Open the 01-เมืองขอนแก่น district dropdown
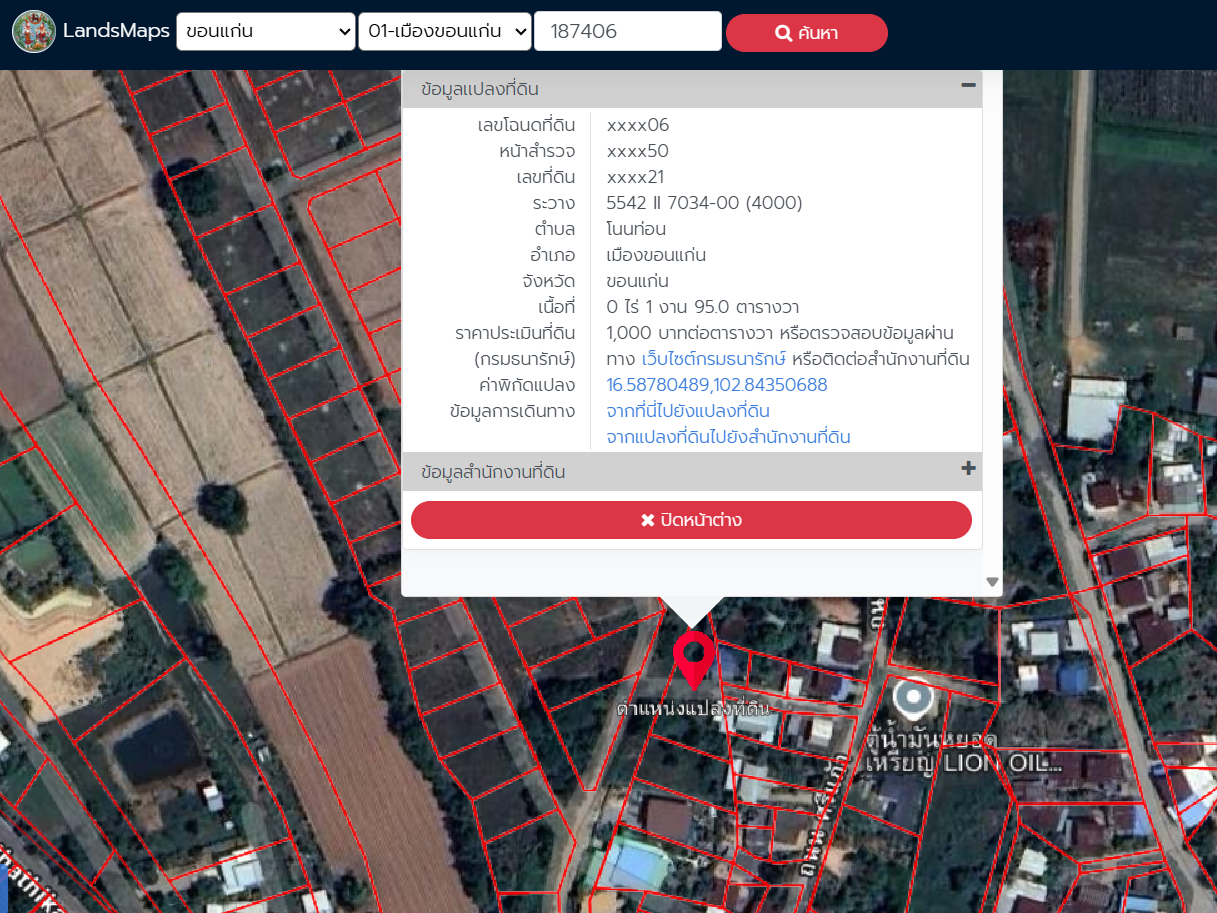 (x=444, y=31)
